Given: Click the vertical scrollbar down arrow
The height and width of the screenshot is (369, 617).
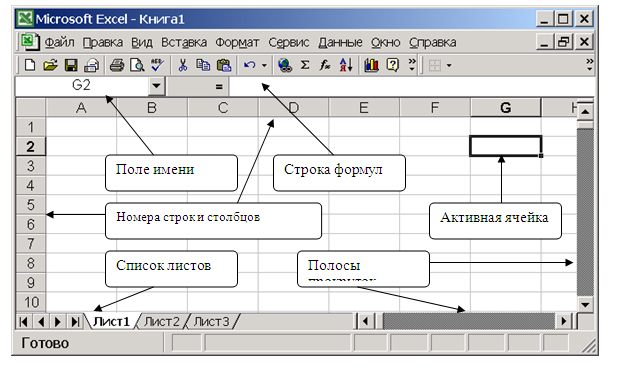Looking at the screenshot, I should (585, 304).
